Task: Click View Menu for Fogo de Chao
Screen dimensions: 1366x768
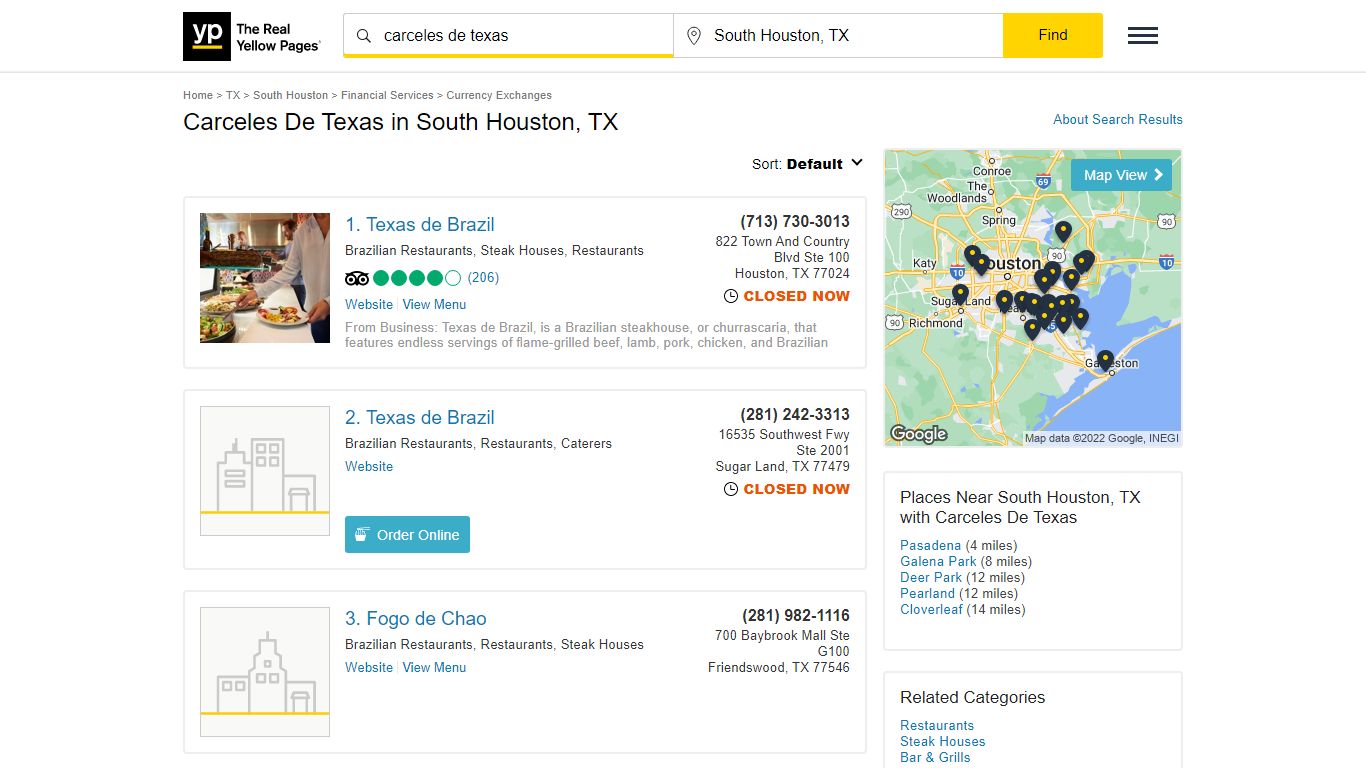Action: point(434,667)
